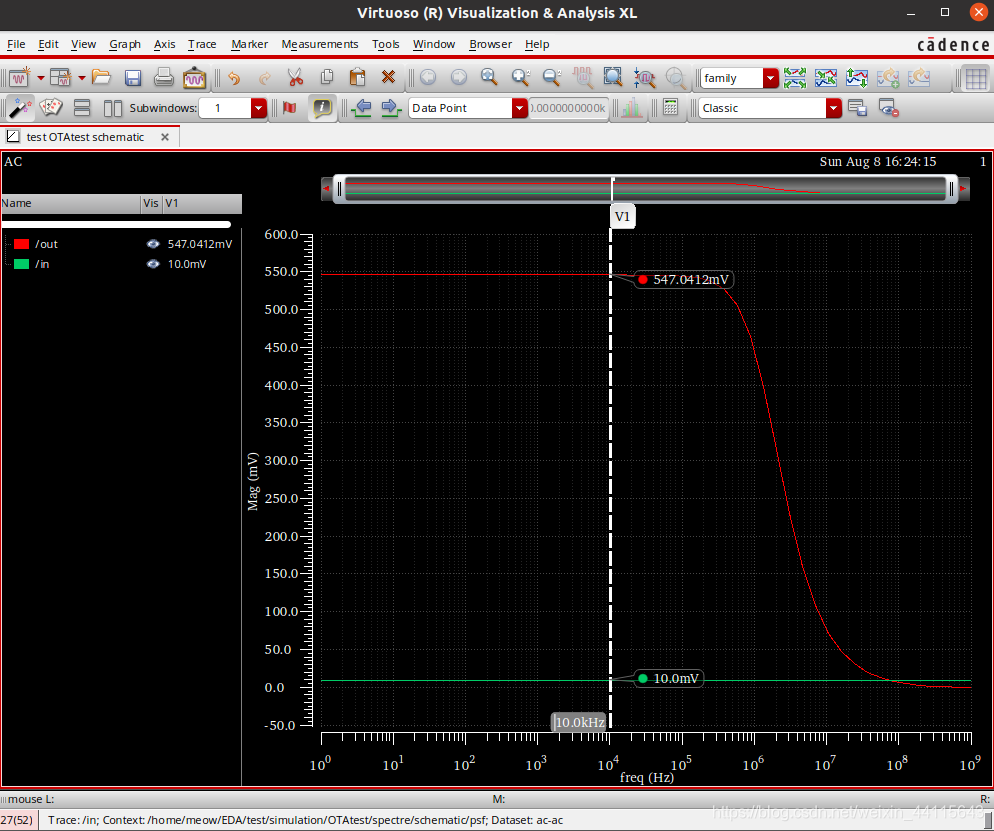Click the histogram bar chart icon
This screenshot has height=831, width=994.
[x=631, y=108]
